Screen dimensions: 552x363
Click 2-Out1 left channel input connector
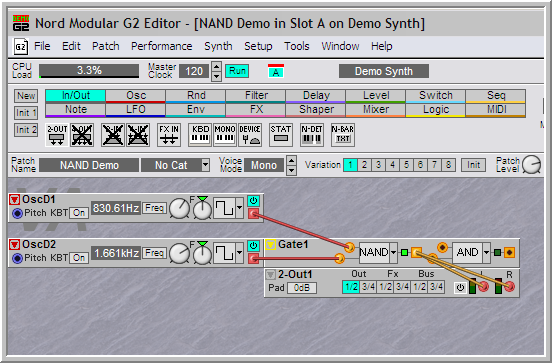pos(484,287)
